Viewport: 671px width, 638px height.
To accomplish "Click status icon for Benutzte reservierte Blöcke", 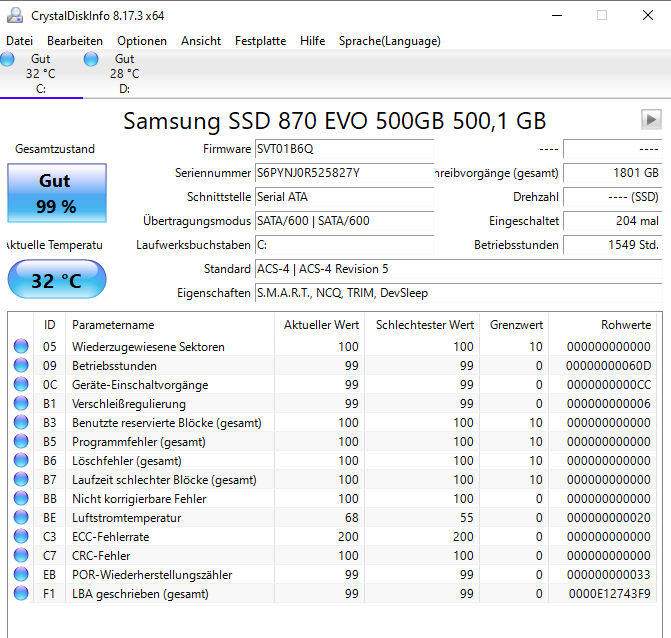I will tap(21, 422).
